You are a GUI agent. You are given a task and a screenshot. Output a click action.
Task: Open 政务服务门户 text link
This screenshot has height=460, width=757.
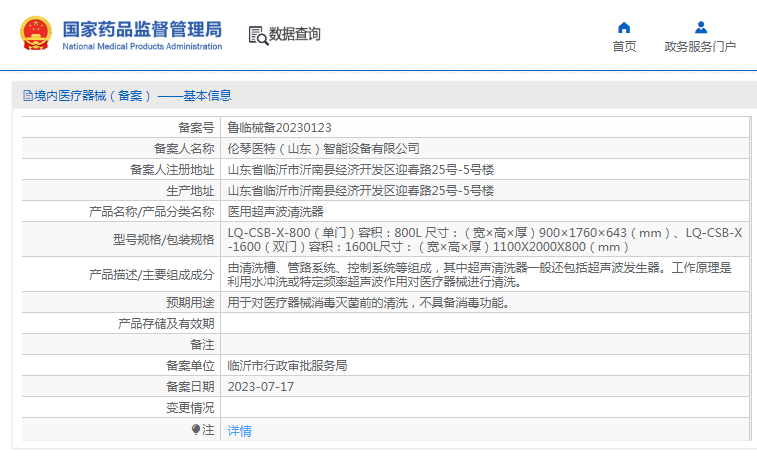(x=700, y=46)
